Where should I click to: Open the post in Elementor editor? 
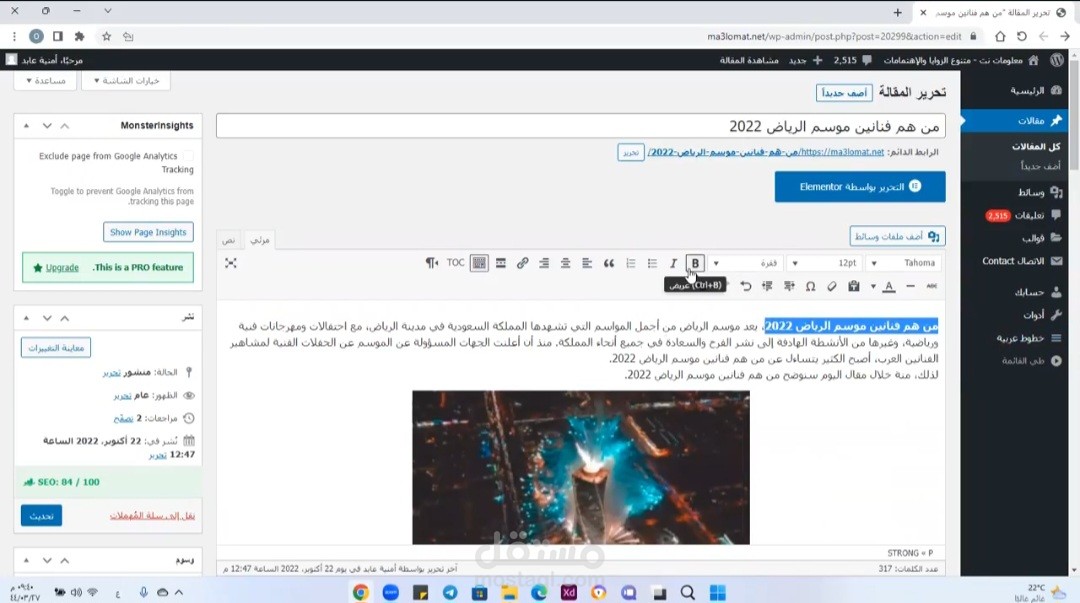click(858, 186)
